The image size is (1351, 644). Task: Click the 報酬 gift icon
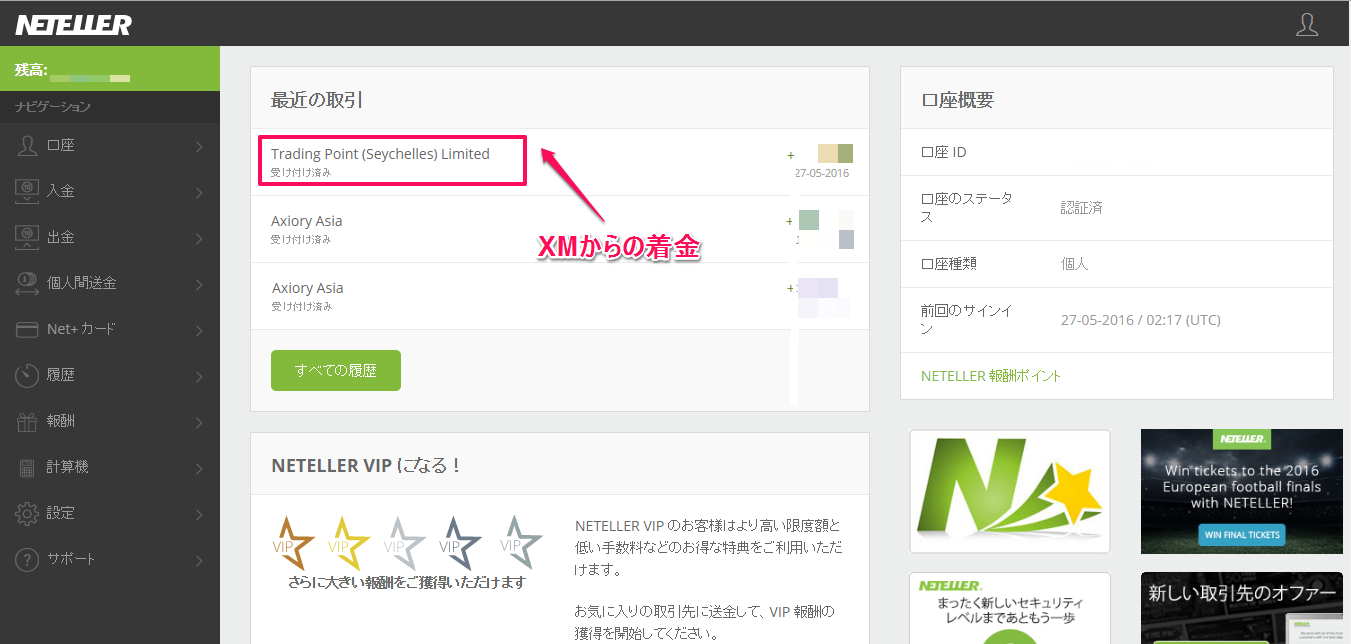[x=27, y=421]
